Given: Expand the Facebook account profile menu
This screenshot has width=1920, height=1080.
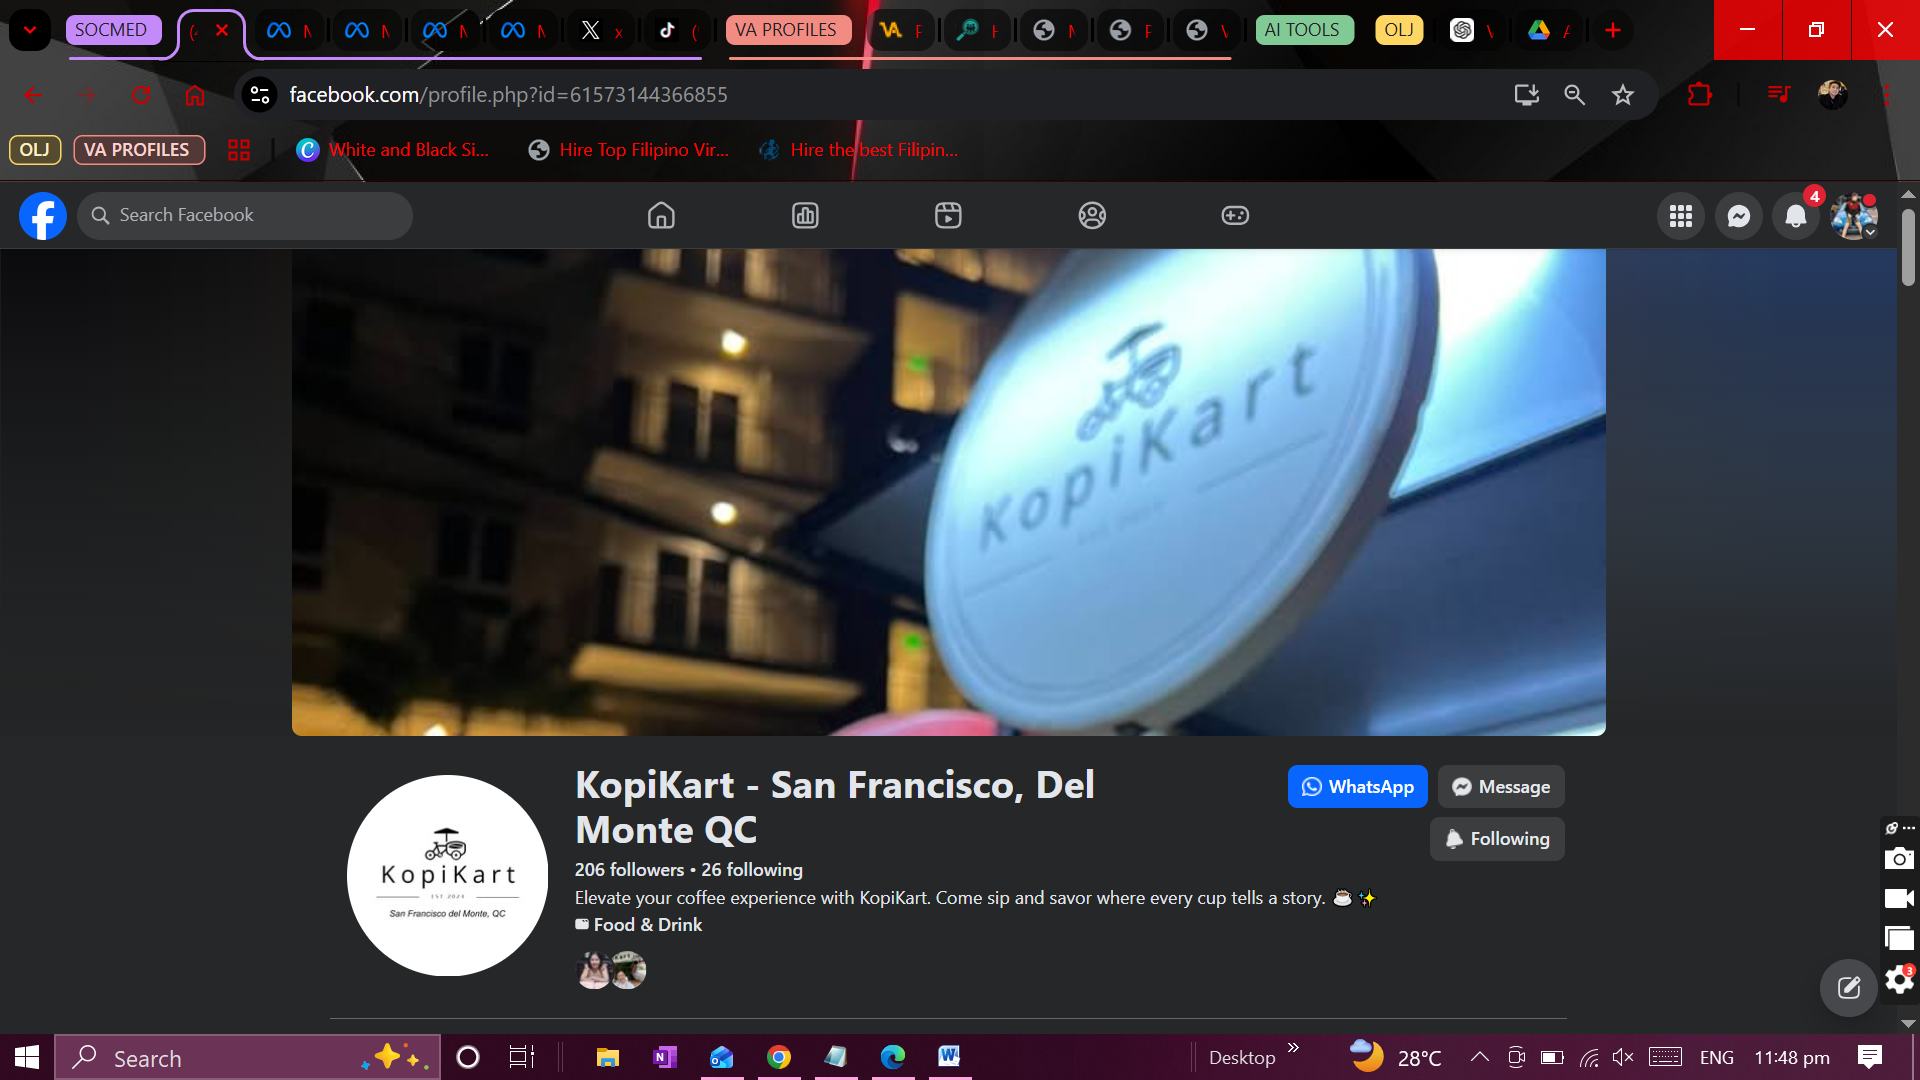Looking at the screenshot, I should click(x=1854, y=216).
